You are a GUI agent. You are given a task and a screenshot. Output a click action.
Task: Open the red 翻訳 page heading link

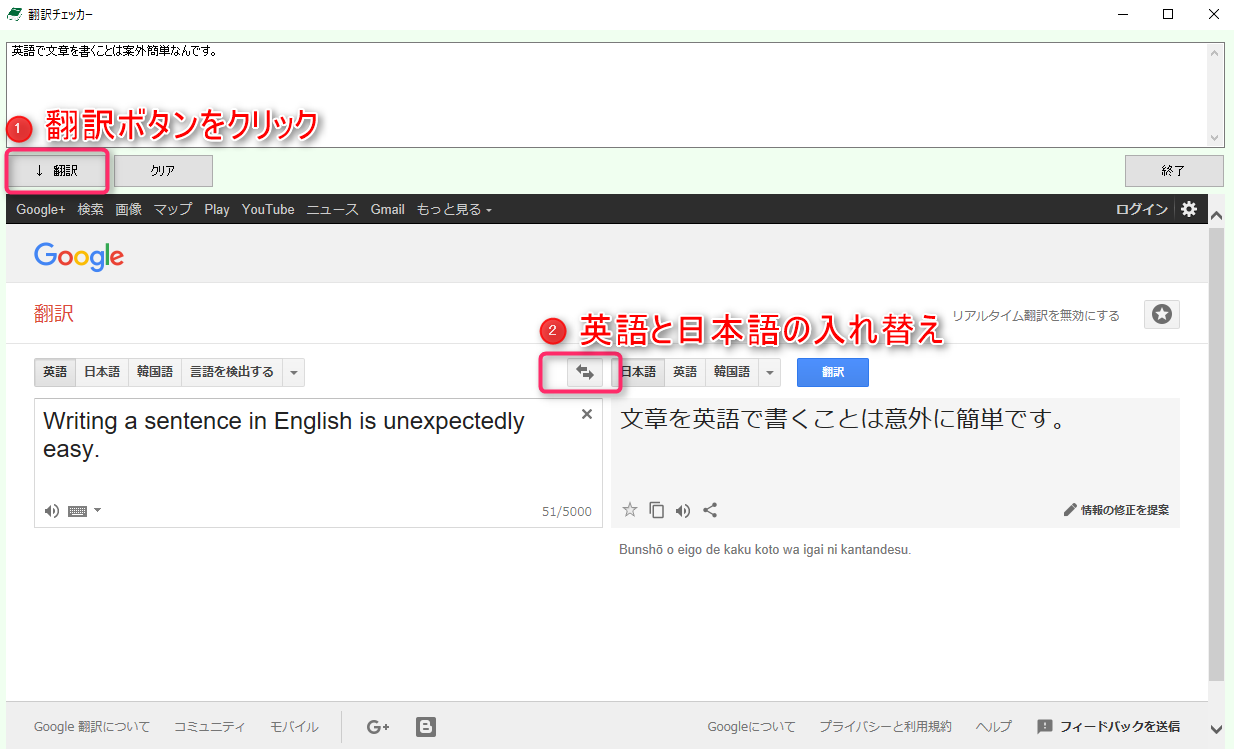point(54,314)
